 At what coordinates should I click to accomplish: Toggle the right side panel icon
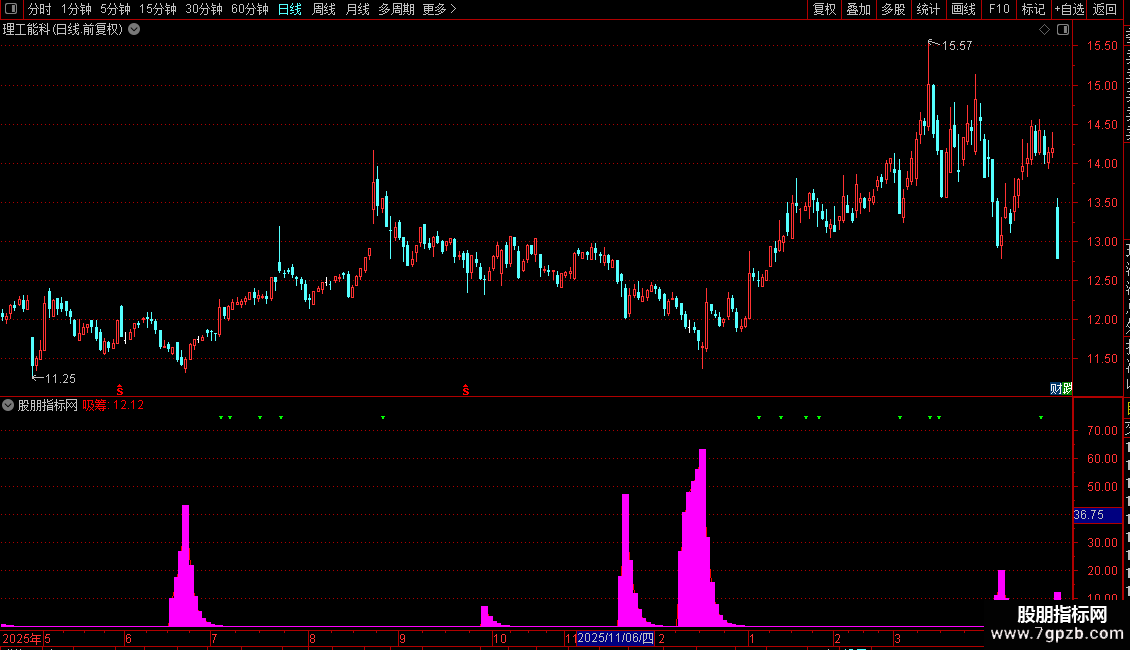pyautogui.click(x=1063, y=30)
